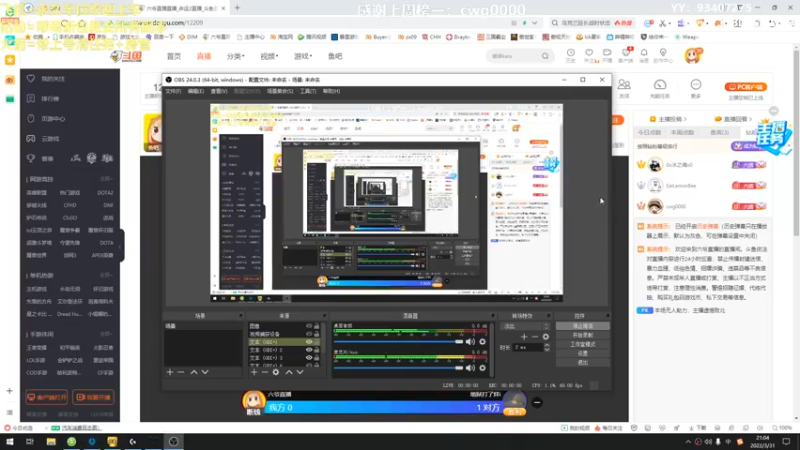The height and width of the screenshot is (450, 800).
Task: Click the PC客户端 orange button
Action: click(x=745, y=87)
